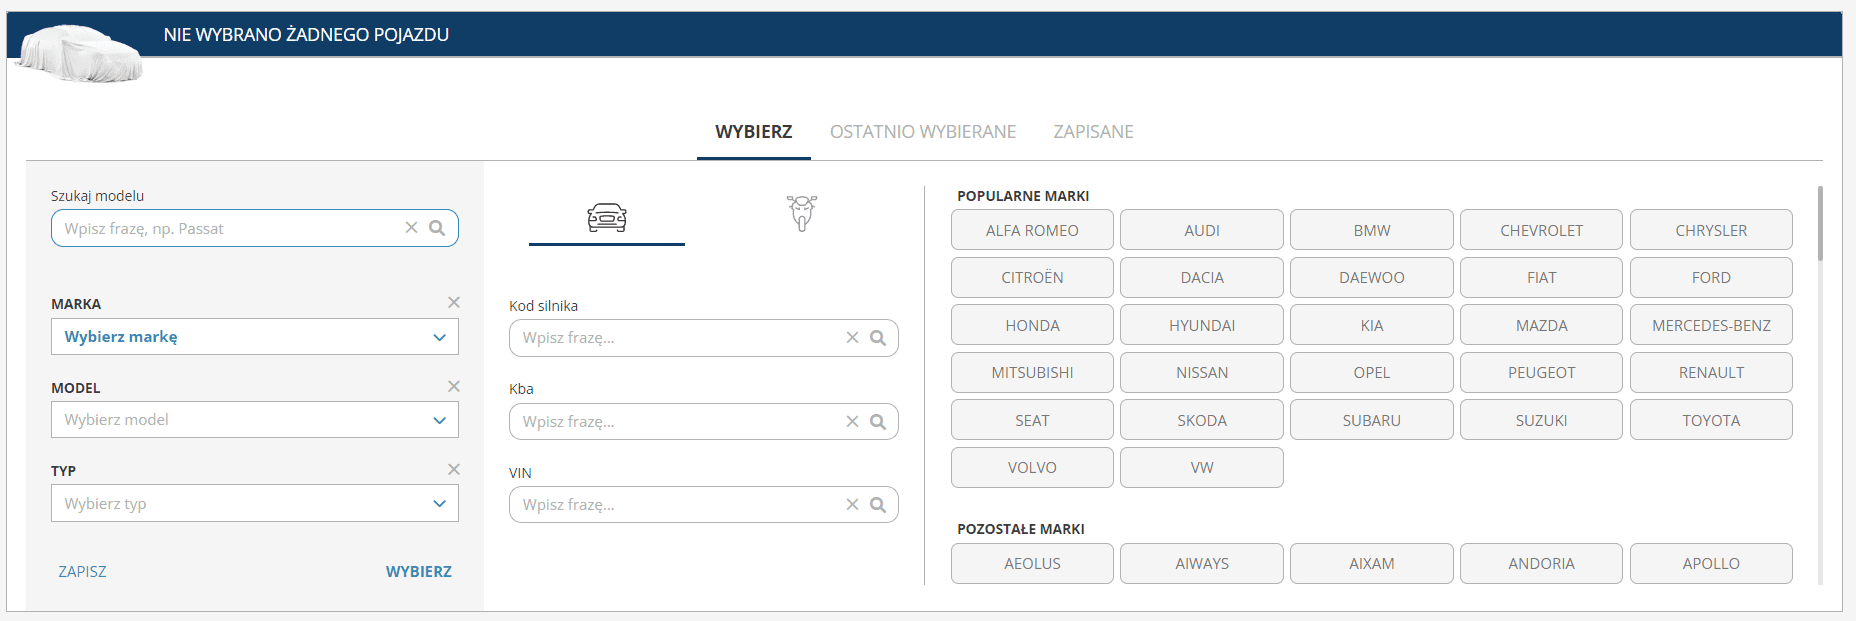Viewport: 1856px width, 621px height.
Task: Choose the CHEVROLET brand
Action: pyautogui.click(x=1541, y=230)
